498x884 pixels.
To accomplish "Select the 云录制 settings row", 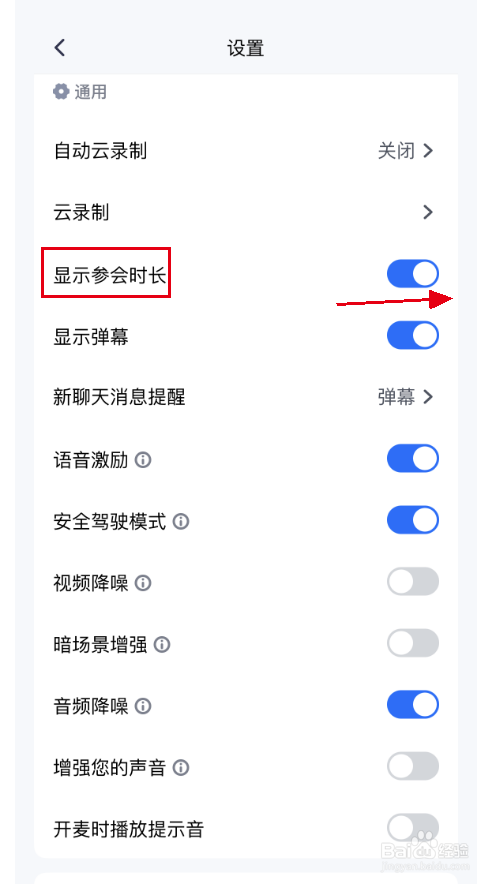I will coord(246,213).
